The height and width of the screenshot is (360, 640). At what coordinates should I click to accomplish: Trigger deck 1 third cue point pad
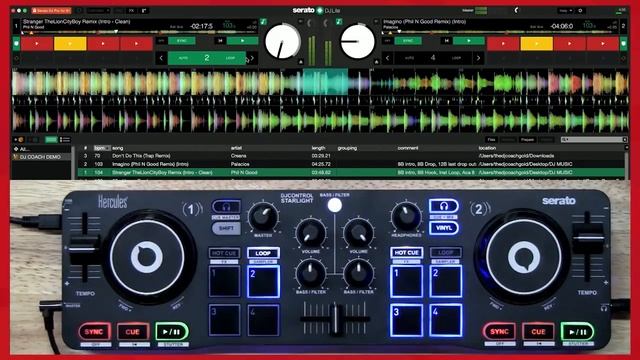point(103,43)
